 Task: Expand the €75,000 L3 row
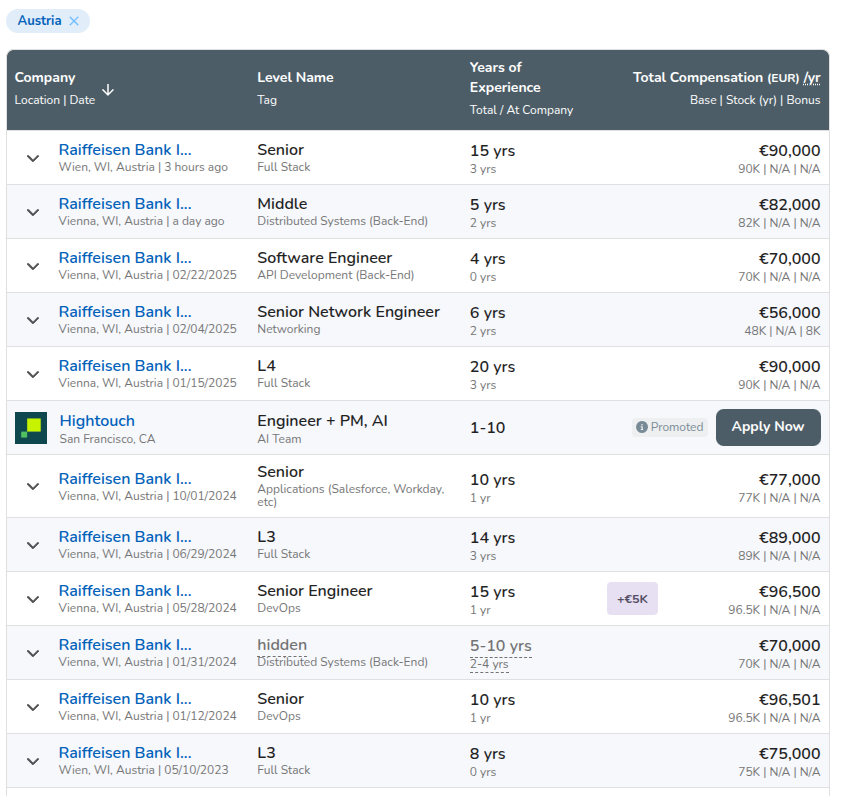click(x=33, y=761)
